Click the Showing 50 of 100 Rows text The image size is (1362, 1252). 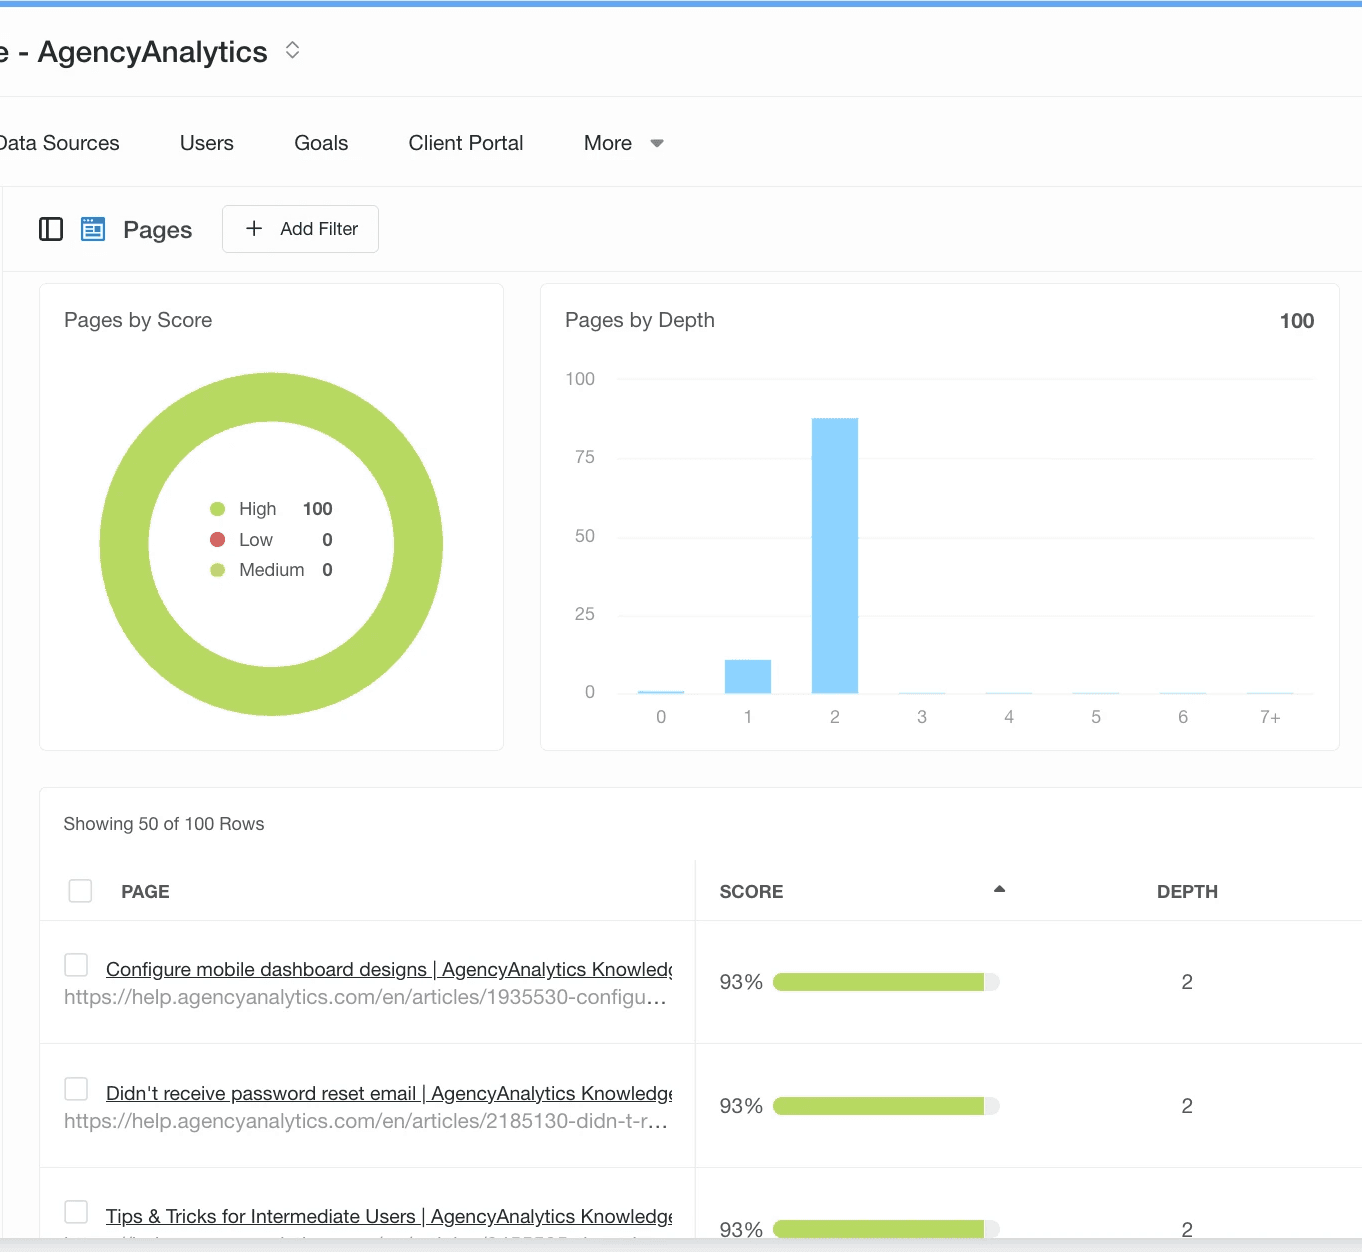[164, 824]
